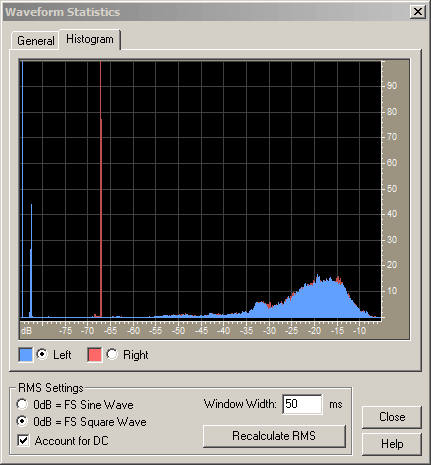The width and height of the screenshot is (431, 465).
Task: Click the Close button
Action: click(392, 417)
